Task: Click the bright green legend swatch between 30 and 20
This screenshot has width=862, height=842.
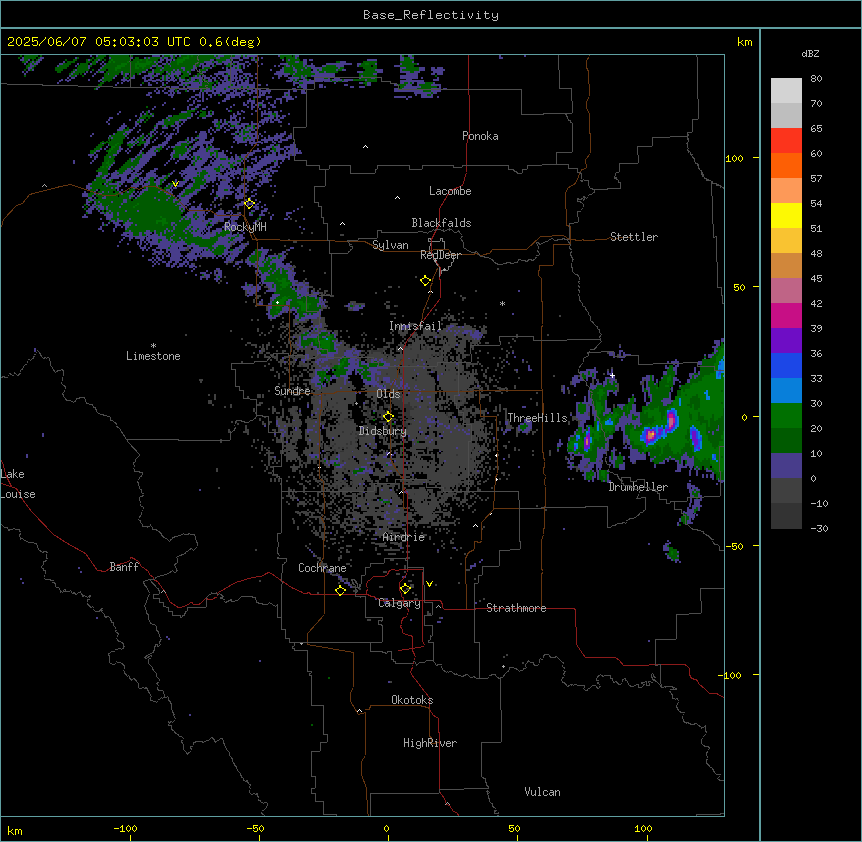Action: (x=786, y=416)
